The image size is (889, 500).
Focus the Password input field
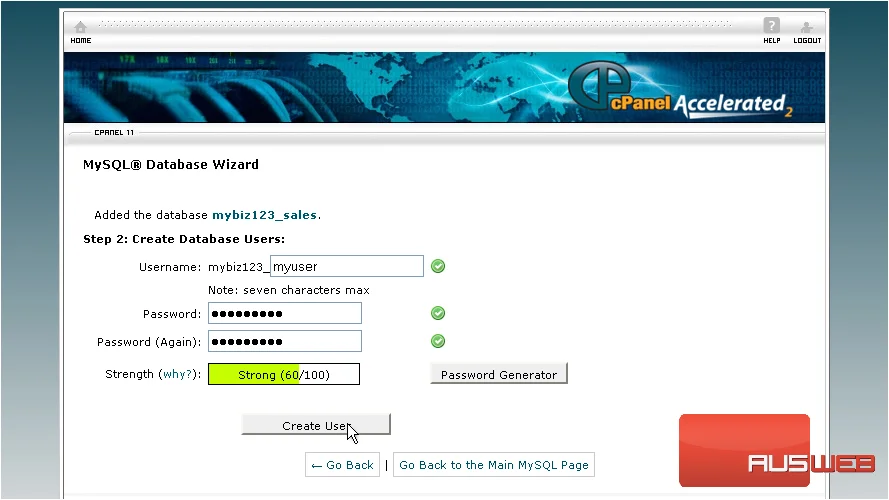[x=285, y=313]
